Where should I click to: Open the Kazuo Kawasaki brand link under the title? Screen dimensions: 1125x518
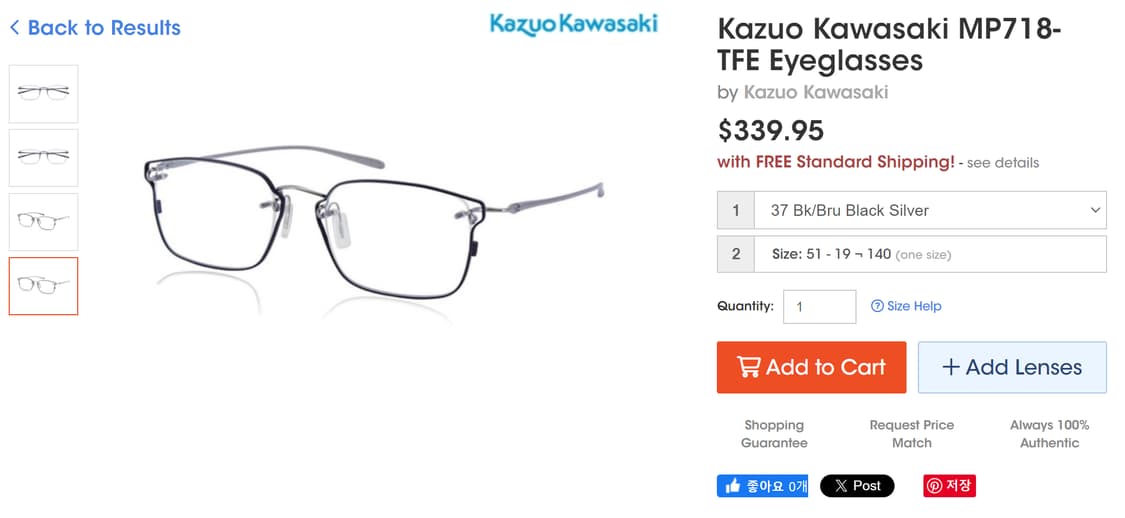tap(816, 93)
